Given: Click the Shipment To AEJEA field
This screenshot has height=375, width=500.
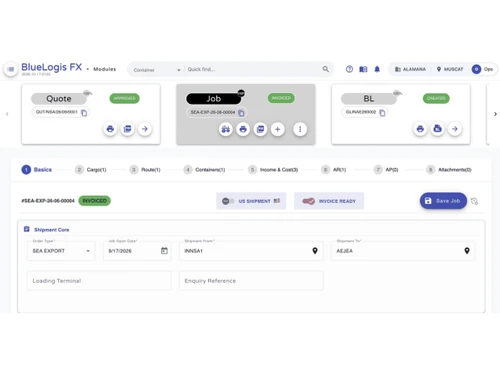Looking at the screenshot, I should click(403, 251).
